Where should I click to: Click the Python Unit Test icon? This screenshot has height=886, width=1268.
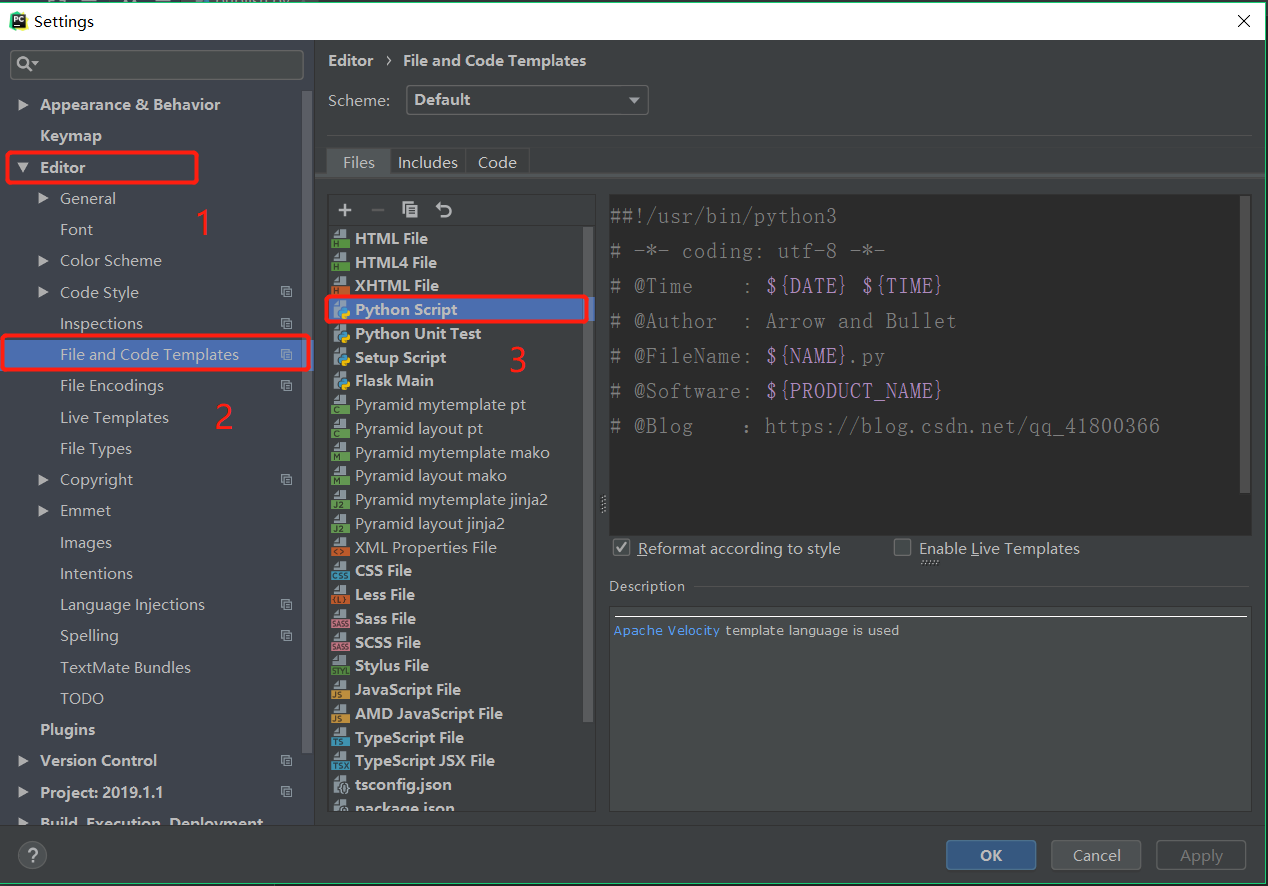pyautogui.click(x=340, y=334)
